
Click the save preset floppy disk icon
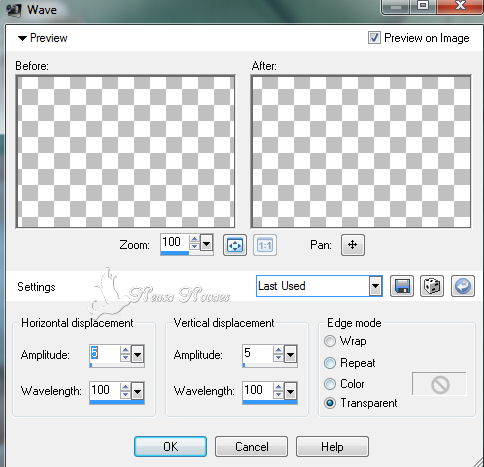(x=402, y=286)
